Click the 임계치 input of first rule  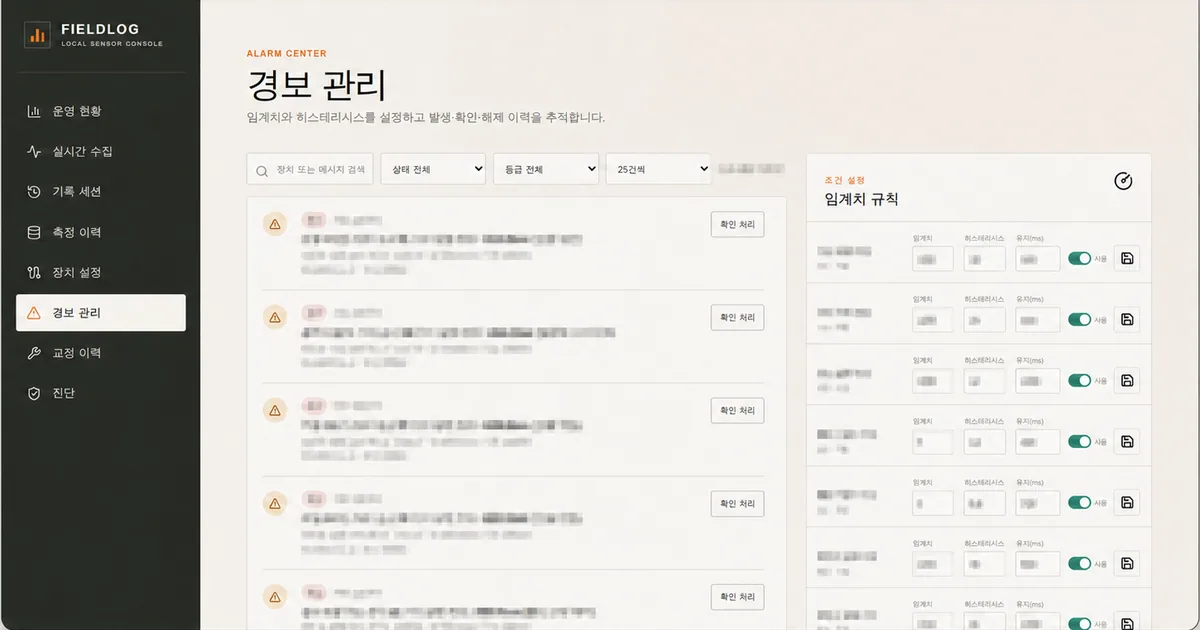coord(932,259)
